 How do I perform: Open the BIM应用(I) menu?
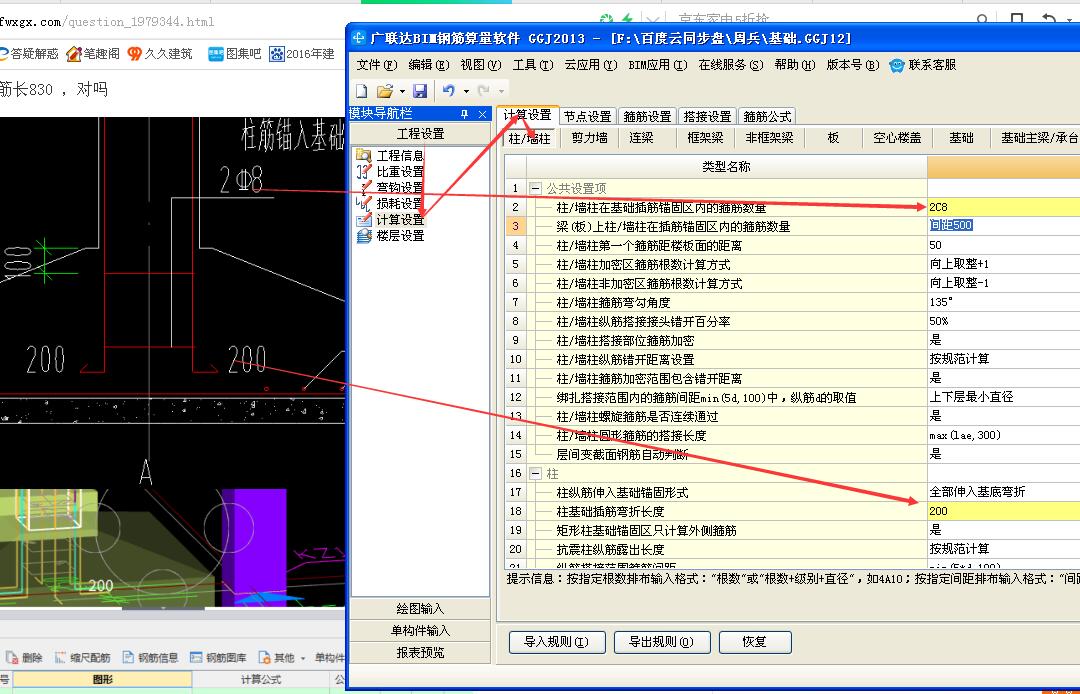coord(658,65)
